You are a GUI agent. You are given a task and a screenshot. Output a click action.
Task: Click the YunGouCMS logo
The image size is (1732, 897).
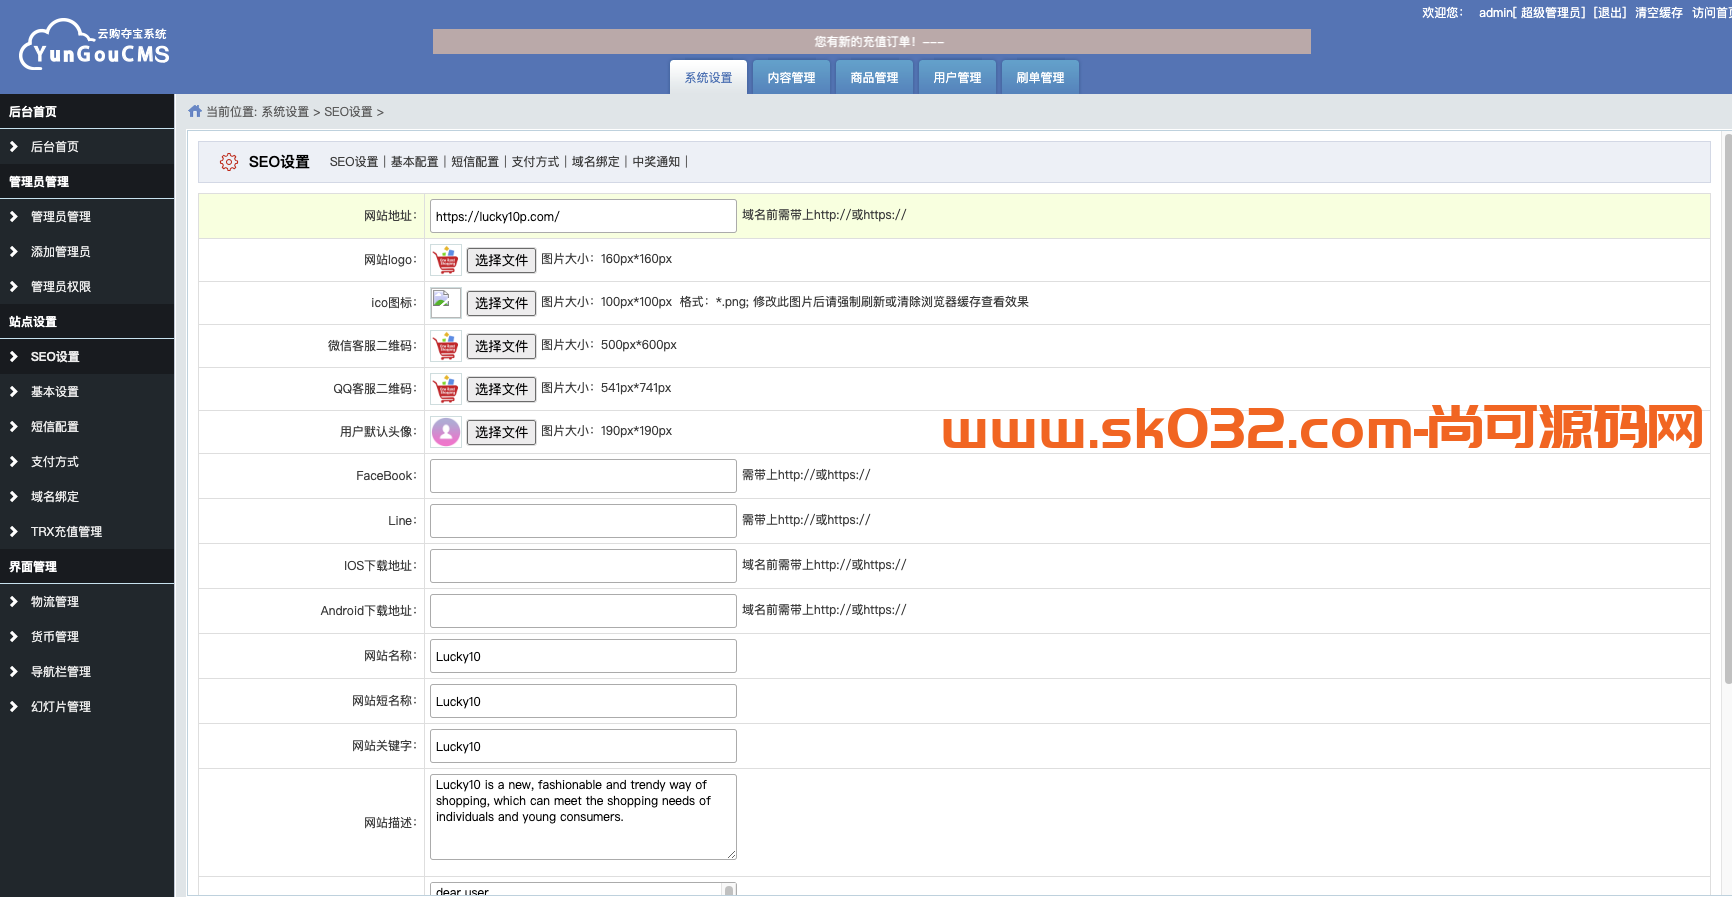[x=95, y=45]
